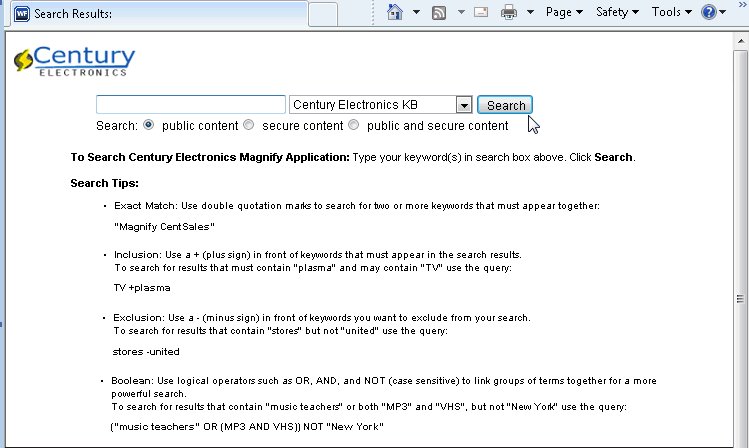This screenshot has height=448, width=749.
Task: Click the Search Results tab page icon
Action: (x=21, y=14)
